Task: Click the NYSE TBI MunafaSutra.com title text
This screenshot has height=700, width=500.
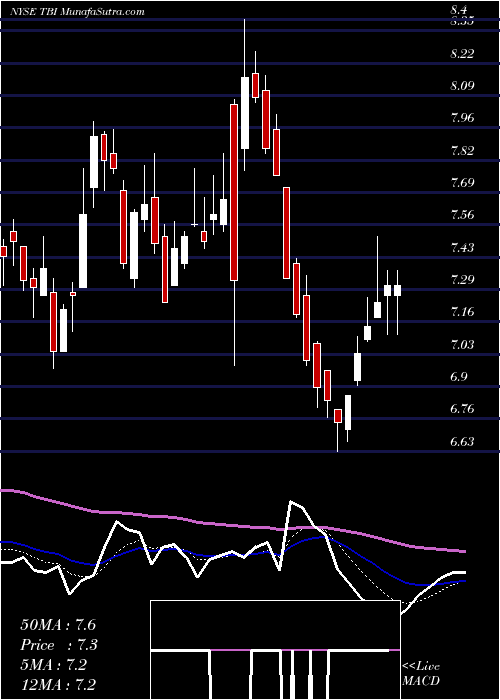Action: pyautogui.click(x=77, y=12)
